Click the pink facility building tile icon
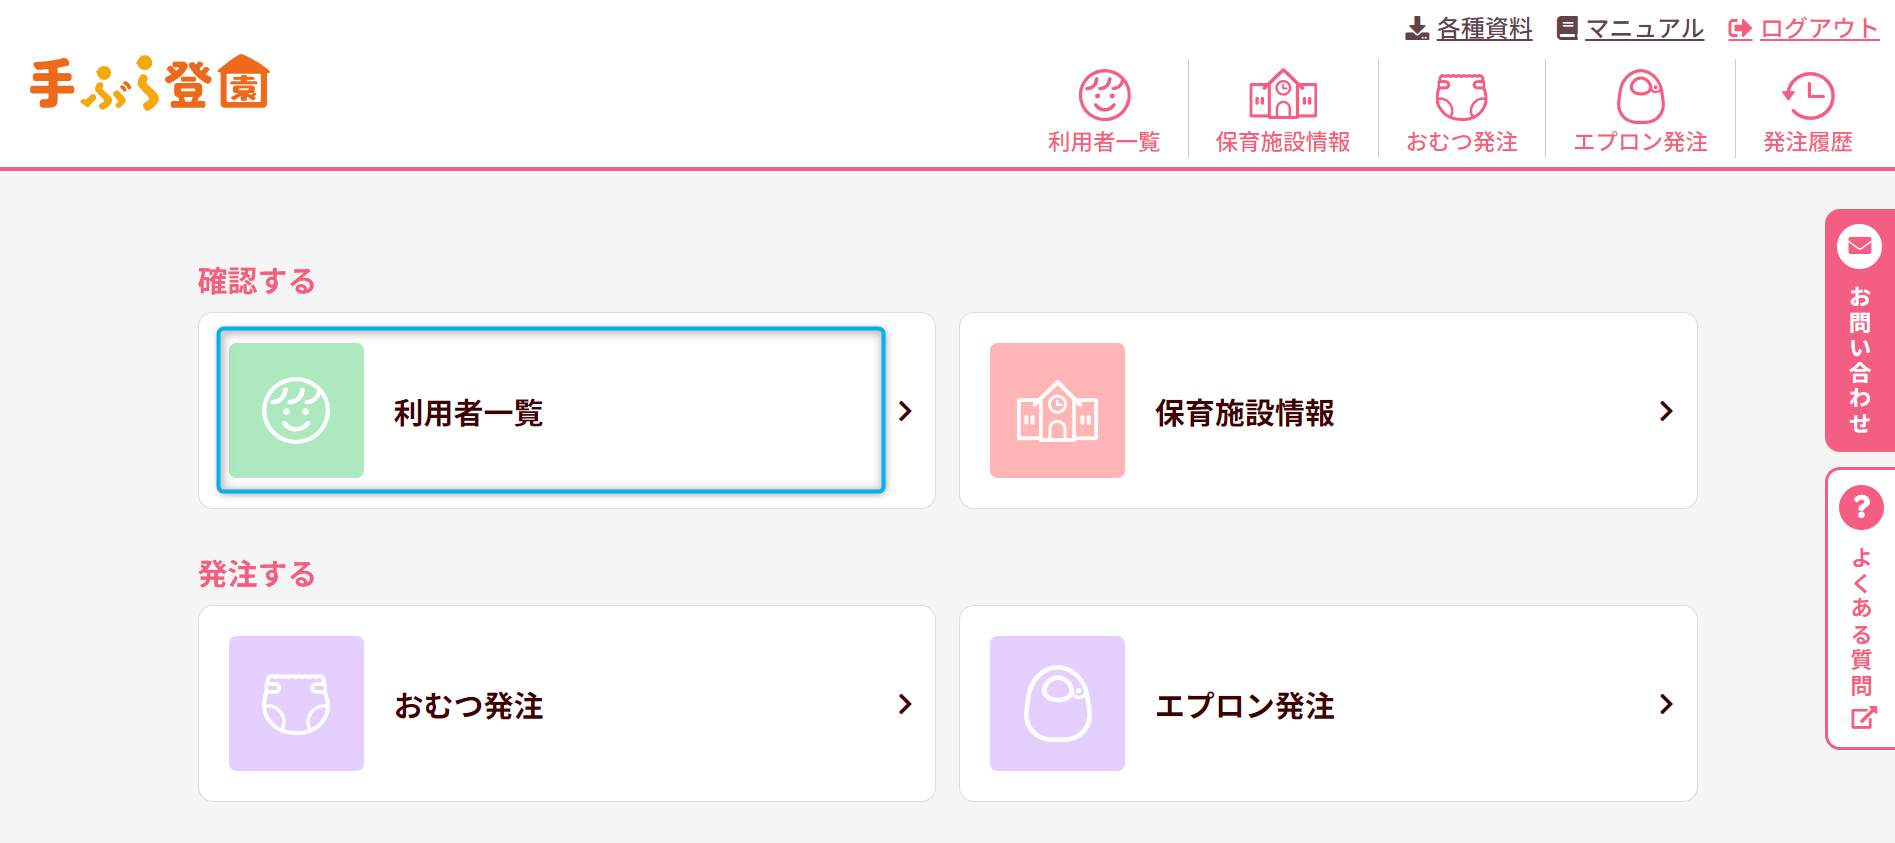The width and height of the screenshot is (1895, 843). click(1057, 410)
